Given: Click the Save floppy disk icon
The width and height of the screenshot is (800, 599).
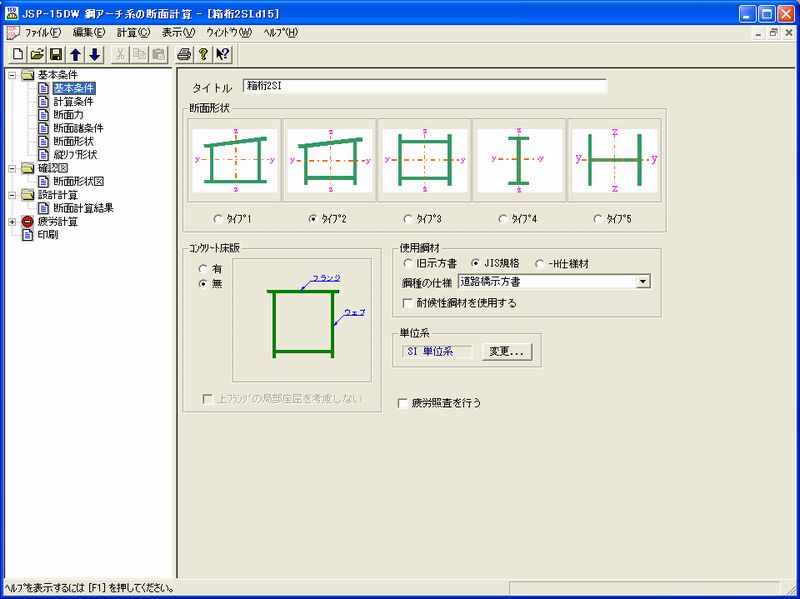Looking at the screenshot, I should [56, 53].
